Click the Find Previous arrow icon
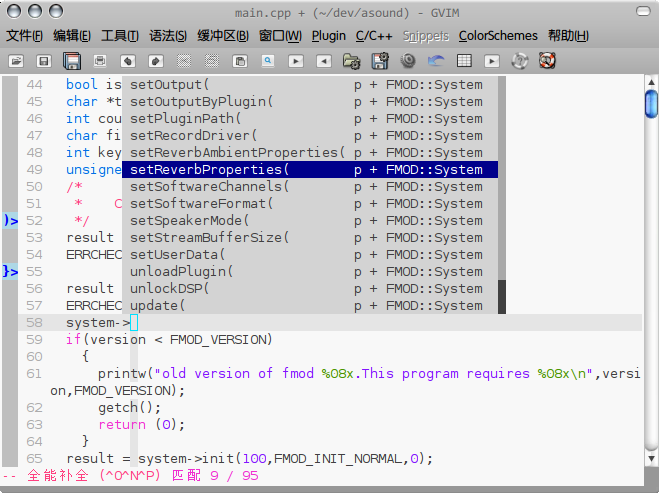The height and width of the screenshot is (493, 659). pos(324,61)
